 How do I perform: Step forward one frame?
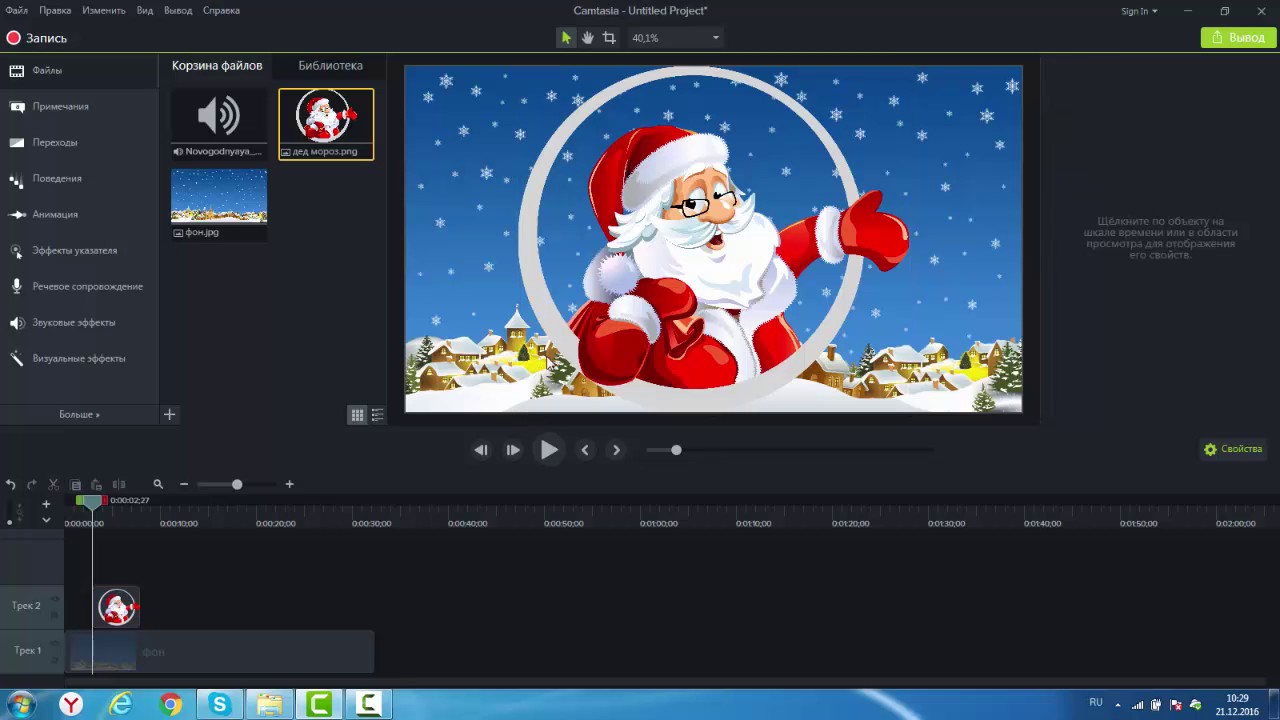[x=513, y=450]
